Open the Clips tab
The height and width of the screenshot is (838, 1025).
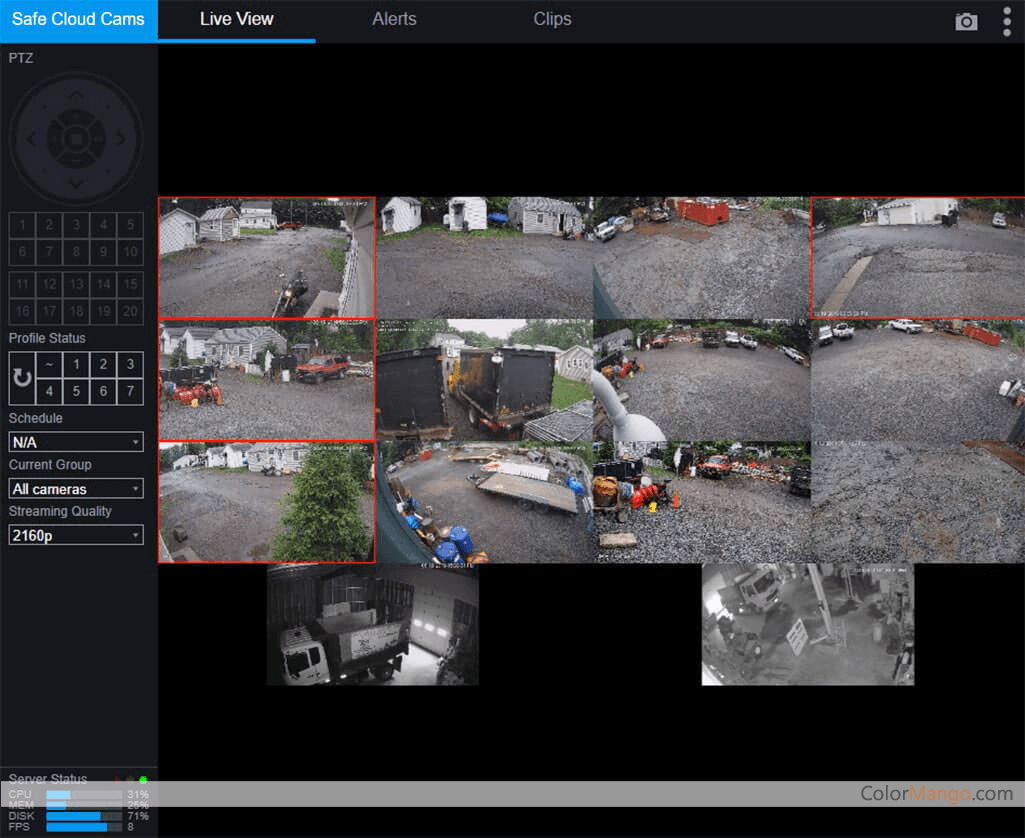click(x=552, y=19)
